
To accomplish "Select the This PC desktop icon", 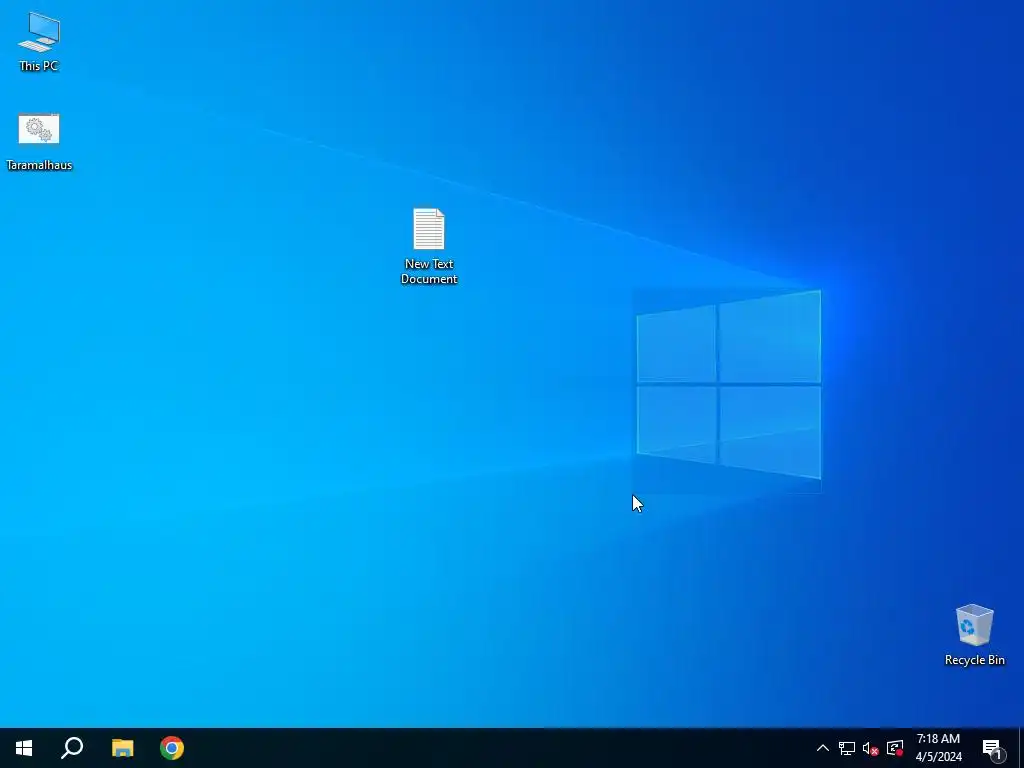I will point(39,41).
